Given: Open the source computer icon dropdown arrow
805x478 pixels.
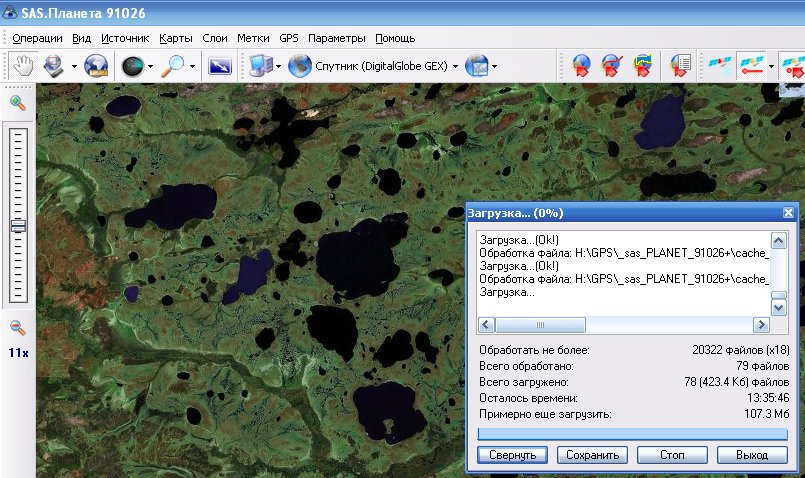Looking at the screenshot, I should click(x=278, y=67).
